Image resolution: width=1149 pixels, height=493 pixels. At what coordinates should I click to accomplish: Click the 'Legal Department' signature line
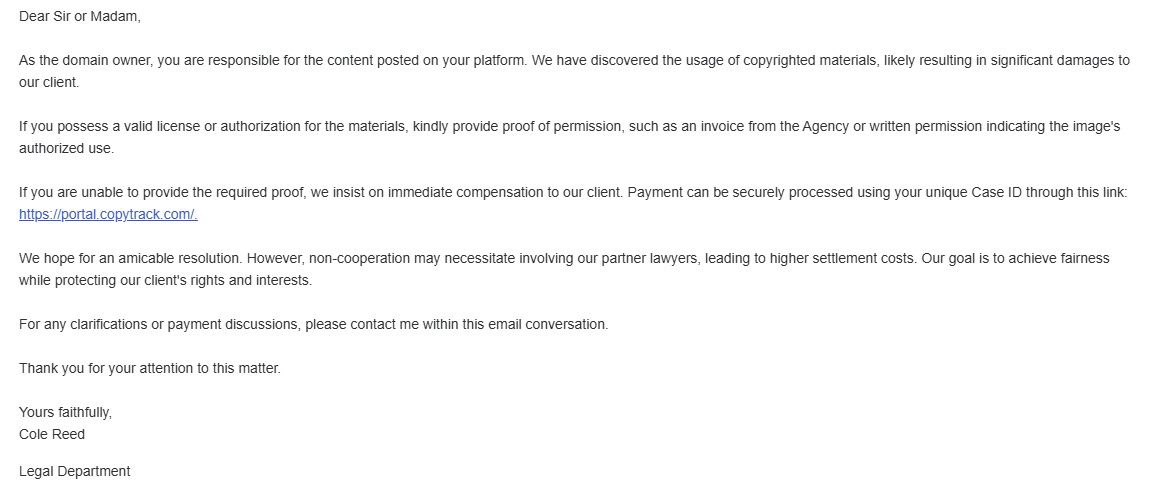75,472
